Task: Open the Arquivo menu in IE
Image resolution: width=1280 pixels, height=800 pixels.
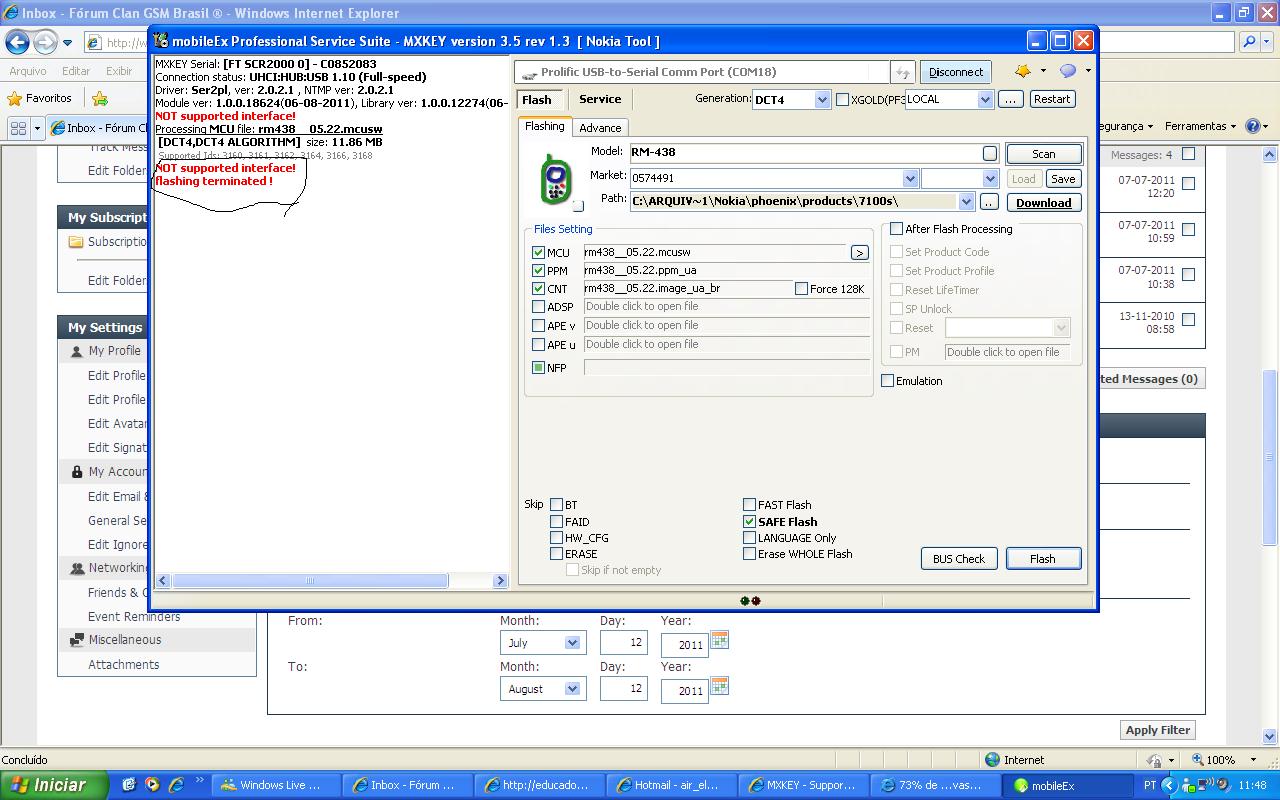Action: (28, 71)
